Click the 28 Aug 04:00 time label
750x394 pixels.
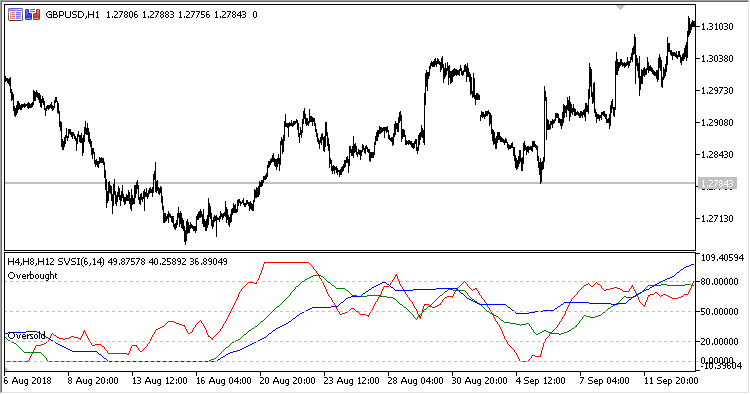(x=416, y=381)
